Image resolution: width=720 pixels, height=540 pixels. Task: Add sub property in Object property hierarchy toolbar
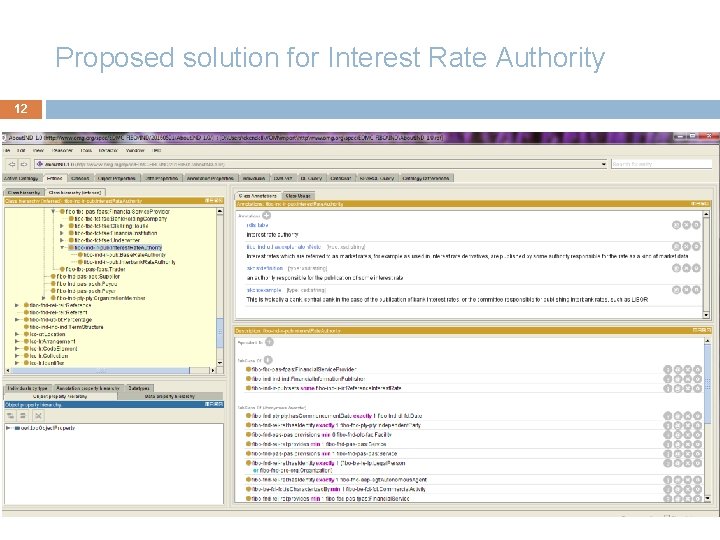coord(11,416)
